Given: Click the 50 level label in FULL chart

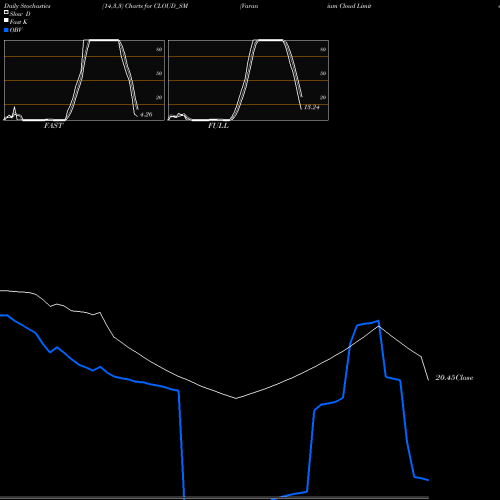Looking at the screenshot, I should (323, 73).
